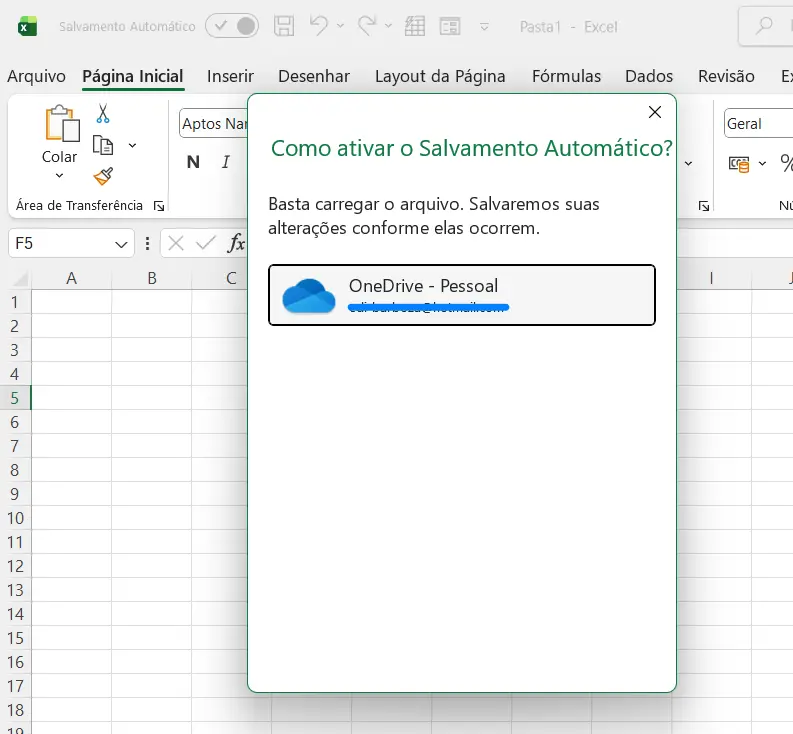Open the Desenhar tab
793x734 pixels.
point(314,76)
